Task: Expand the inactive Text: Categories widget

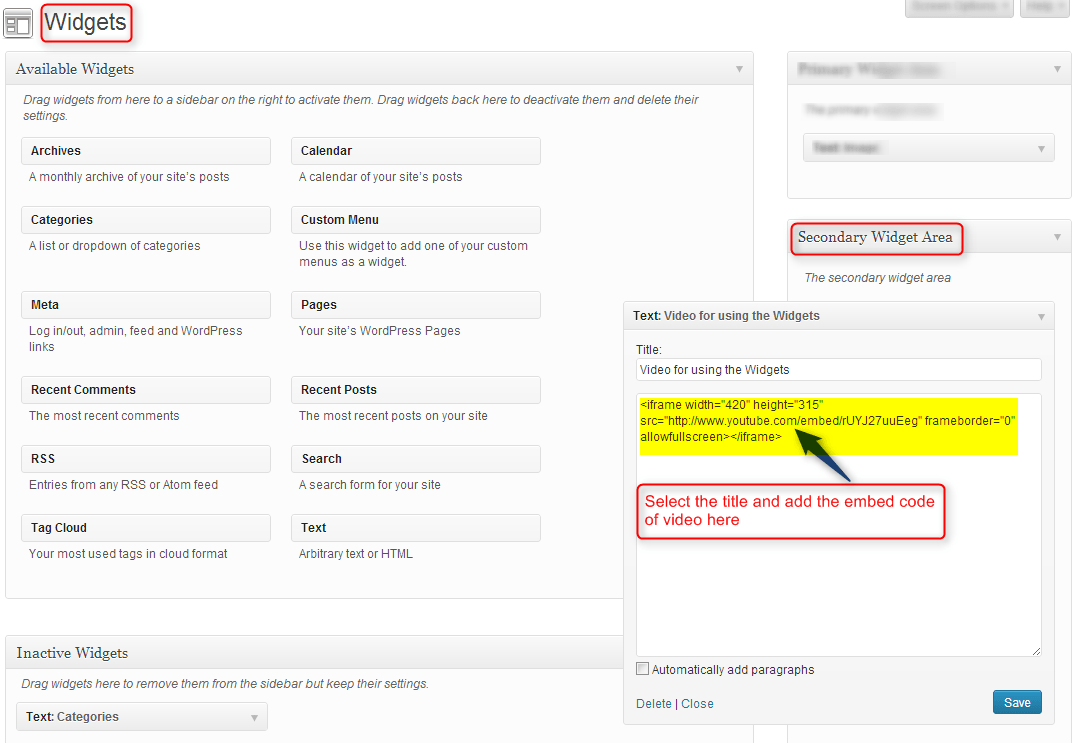Action: point(254,717)
